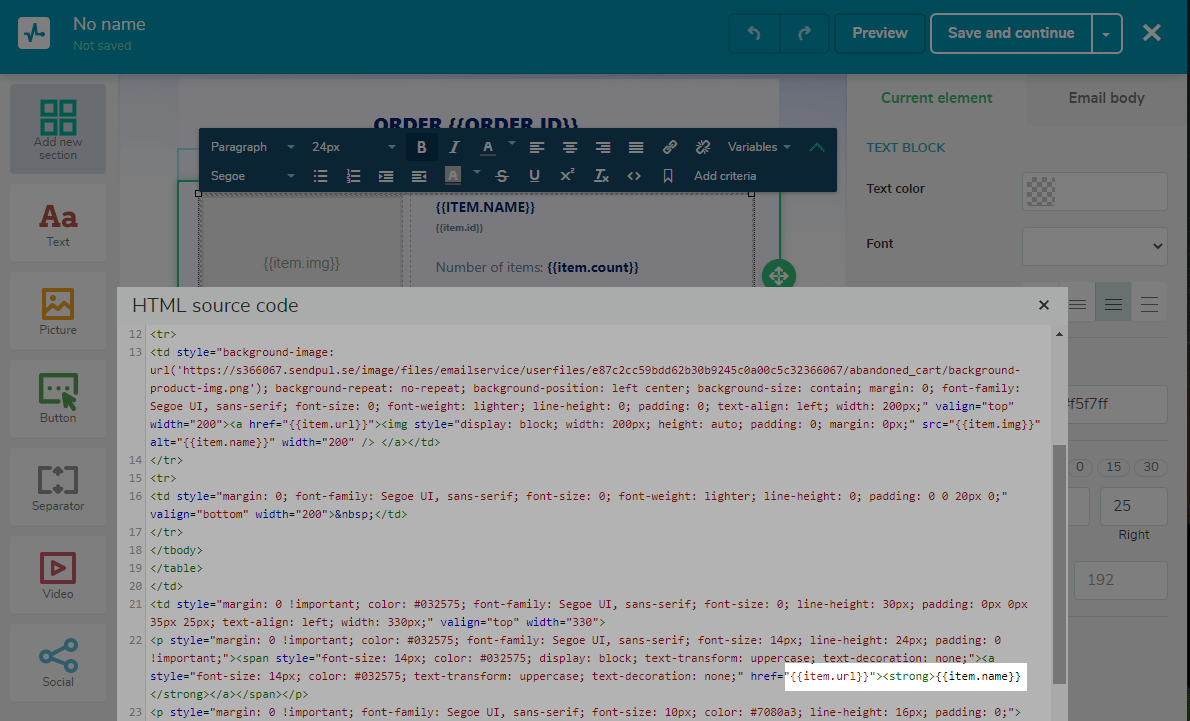Click the No name email title
This screenshot has width=1190, height=721.
click(109, 24)
